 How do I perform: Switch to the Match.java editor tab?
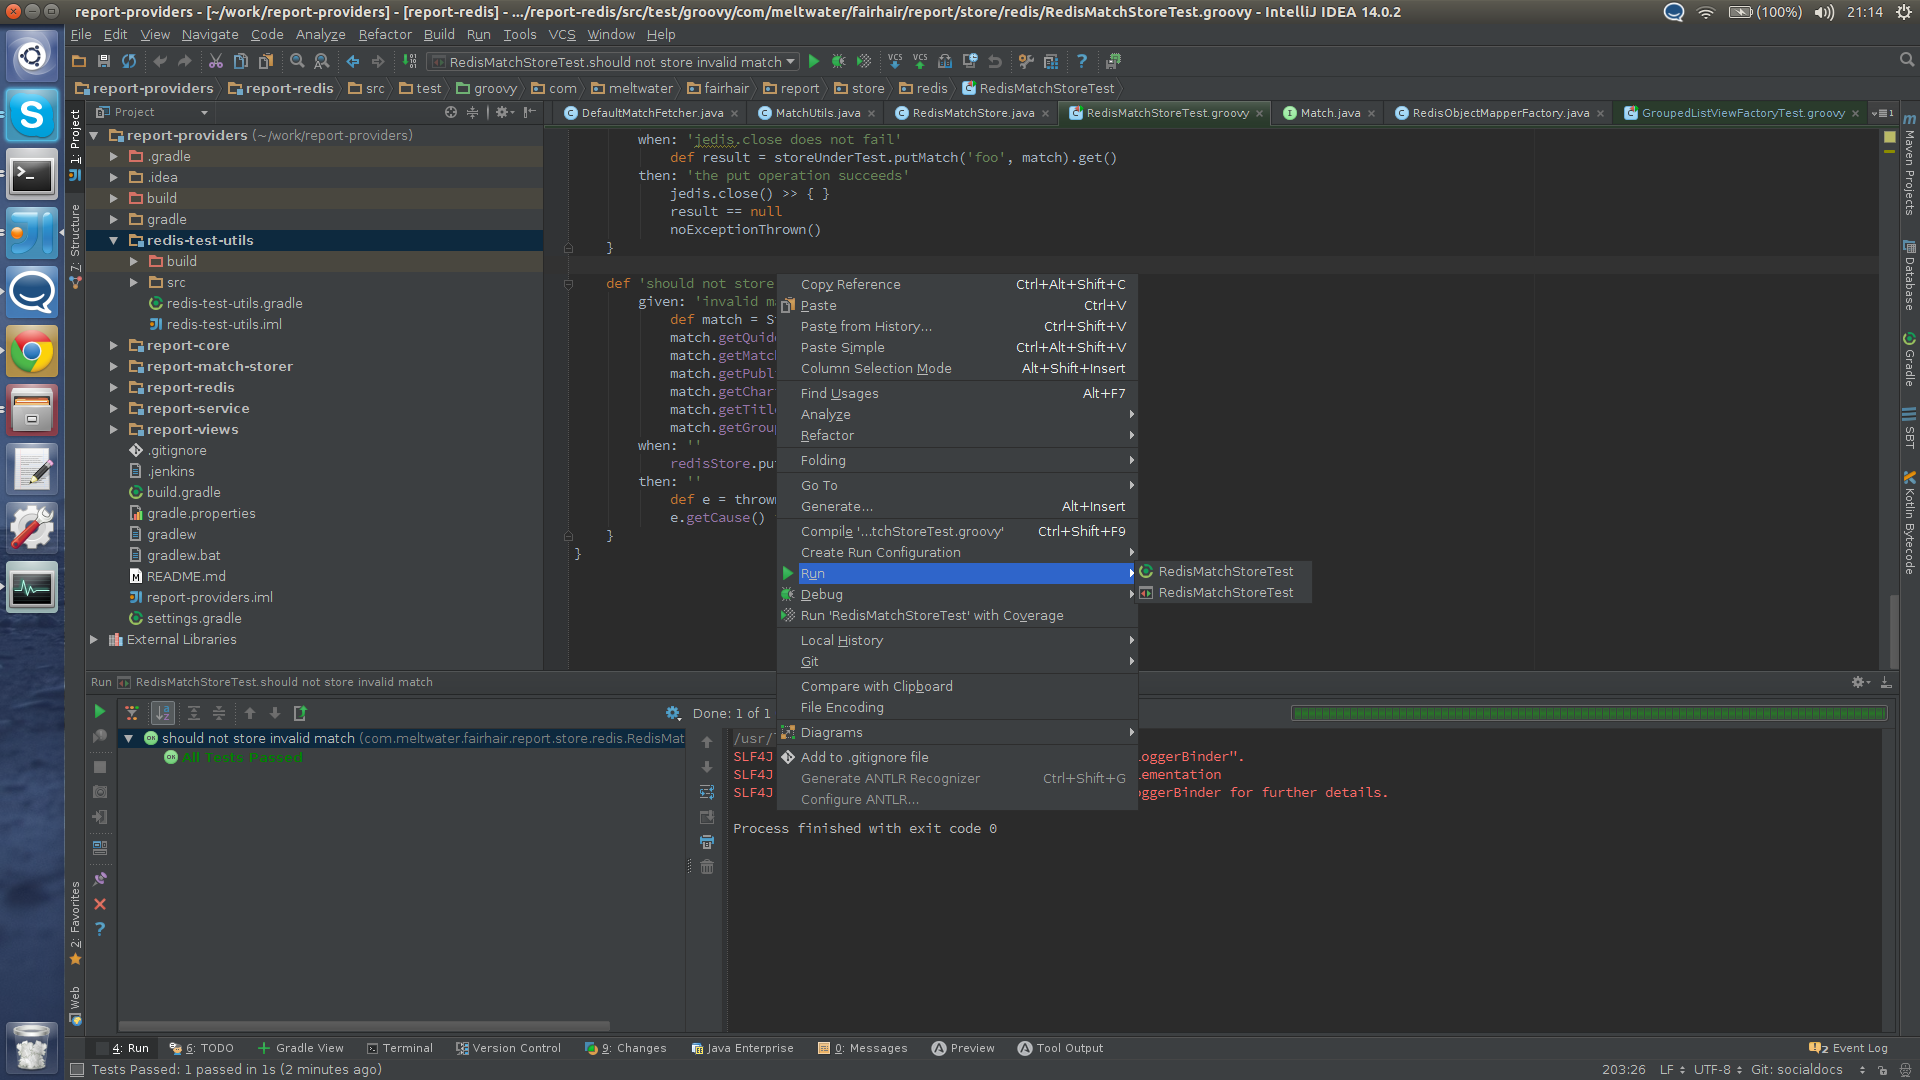(1329, 113)
